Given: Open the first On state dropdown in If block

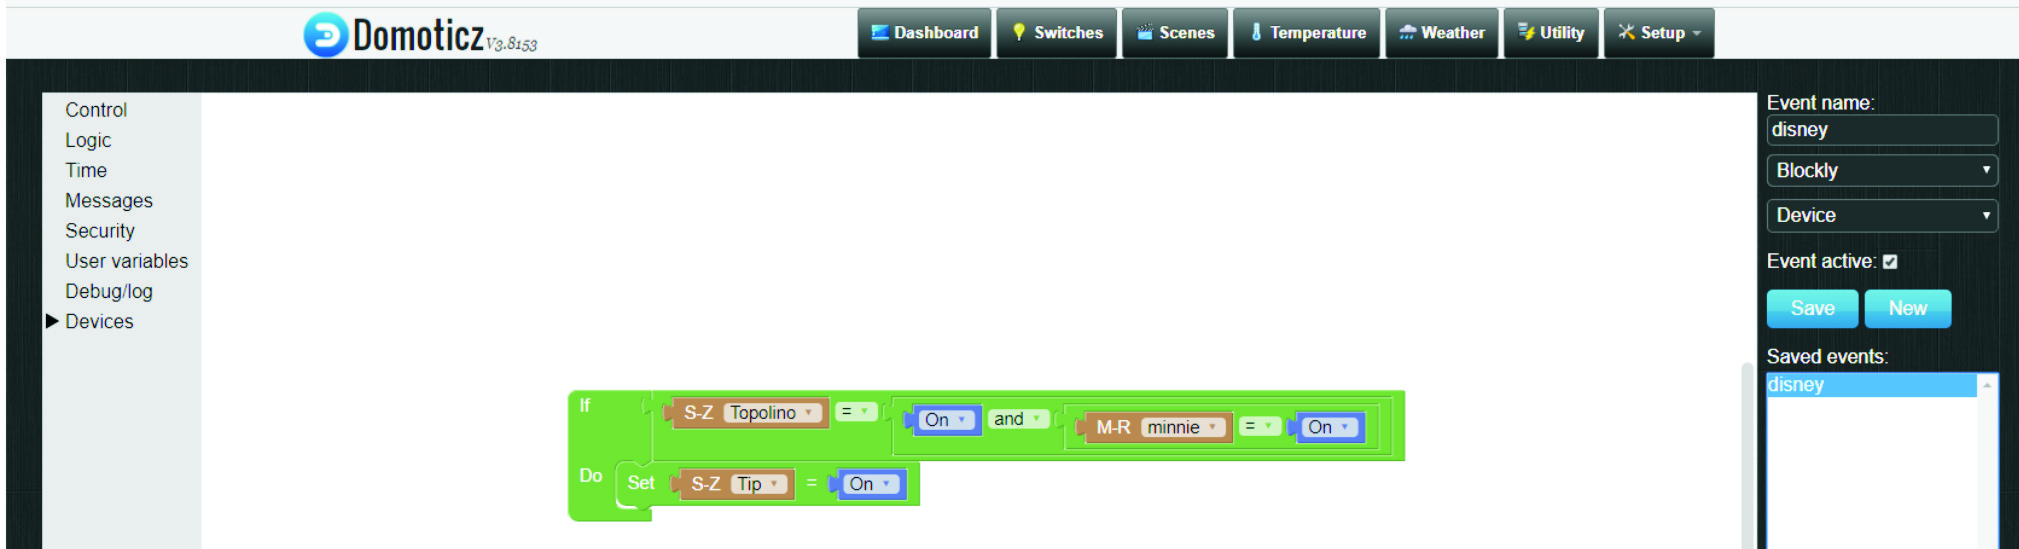Looking at the screenshot, I should 947,420.
